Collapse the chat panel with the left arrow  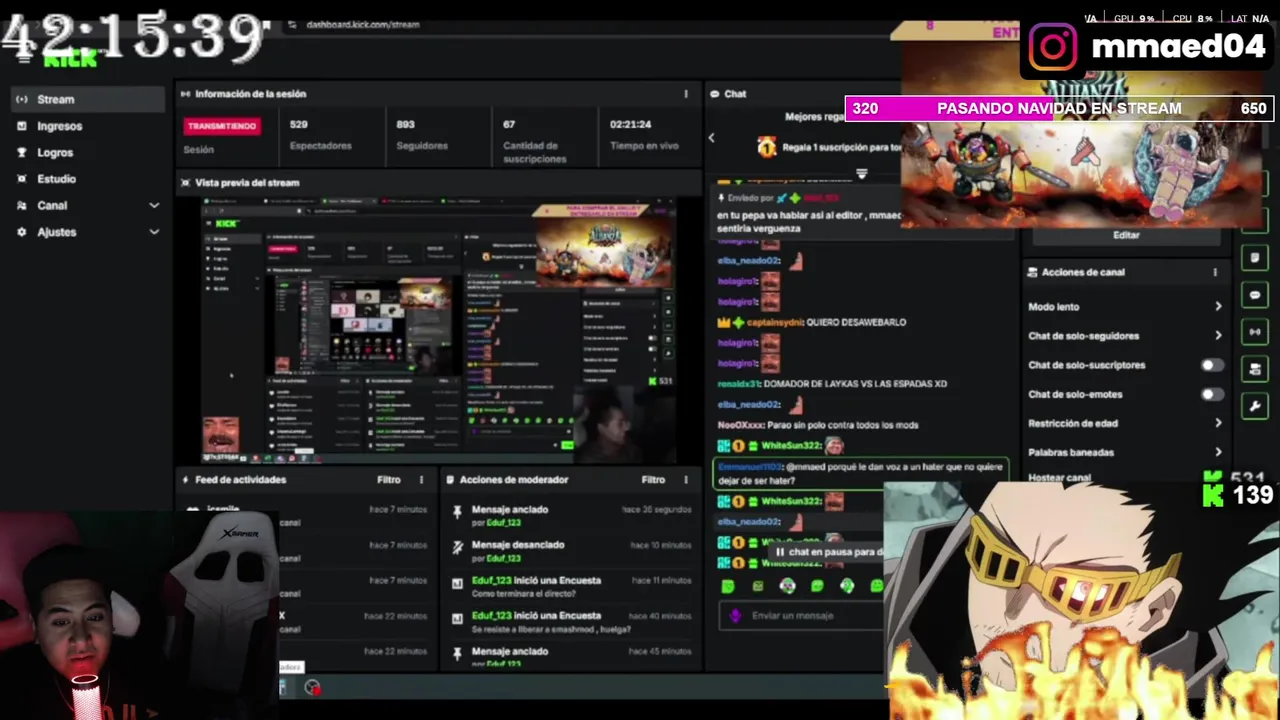(712, 138)
